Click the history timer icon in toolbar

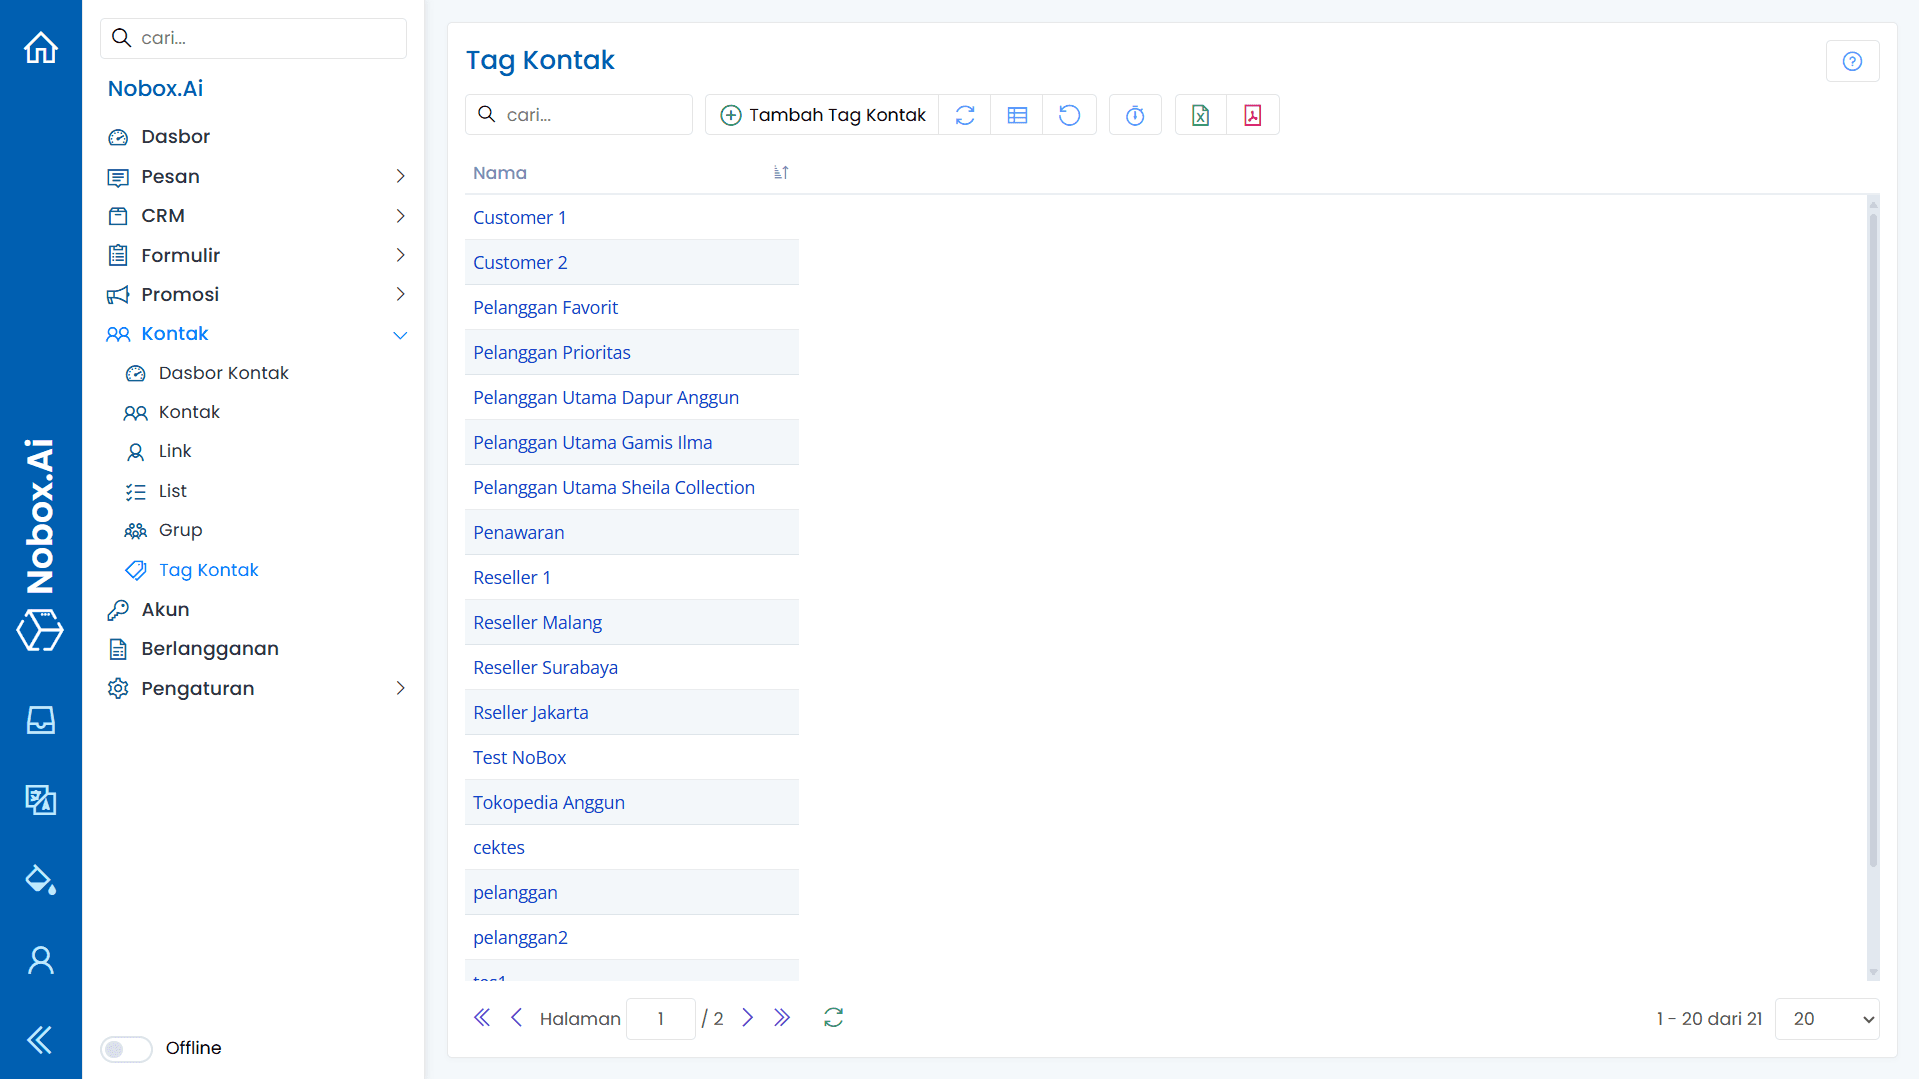(x=1135, y=115)
